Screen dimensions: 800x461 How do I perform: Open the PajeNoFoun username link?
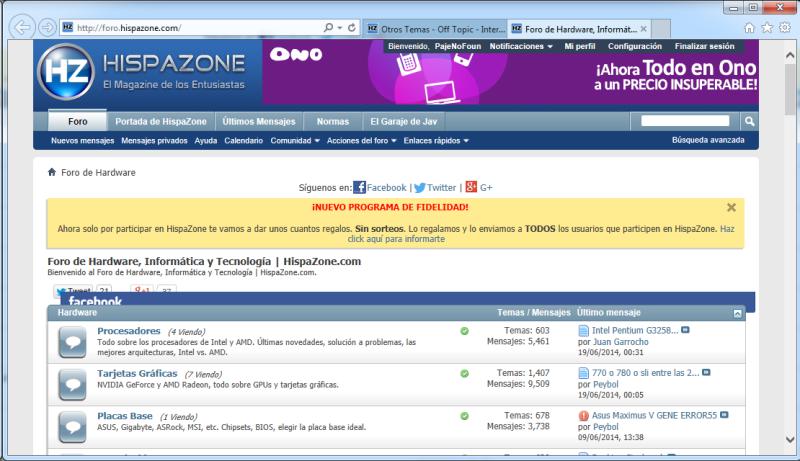[458, 46]
